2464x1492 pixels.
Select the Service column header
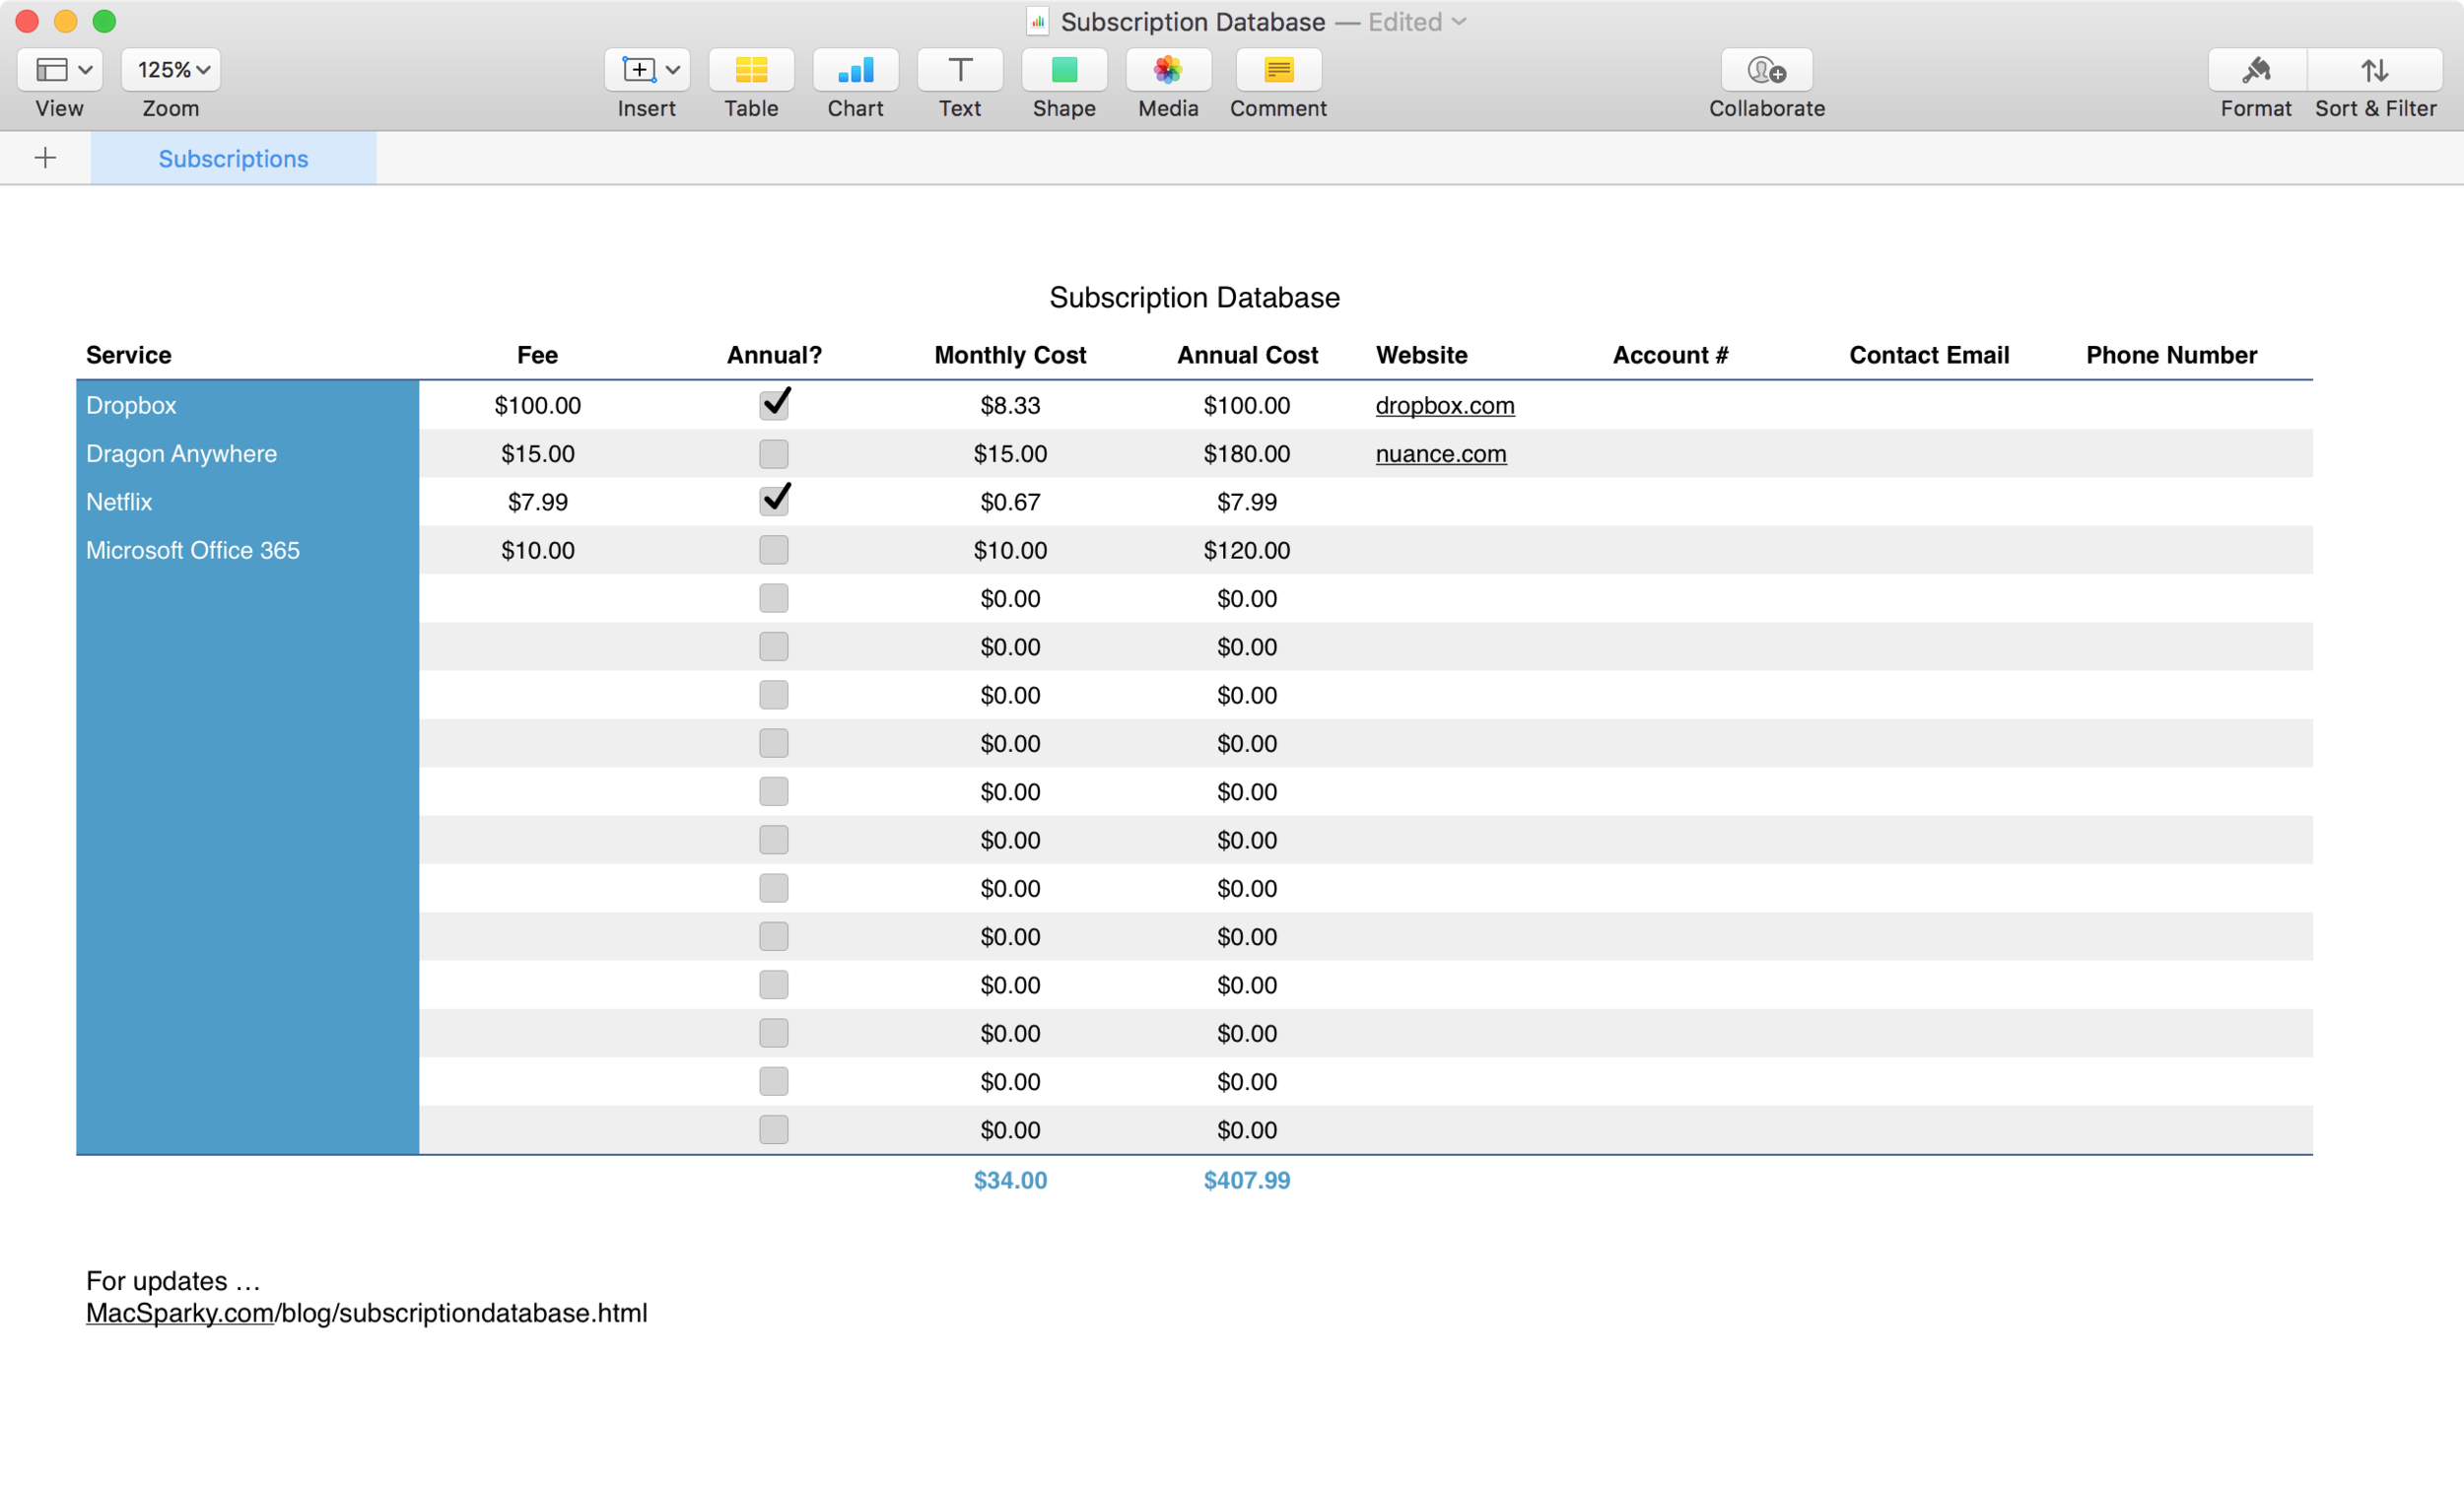point(129,355)
